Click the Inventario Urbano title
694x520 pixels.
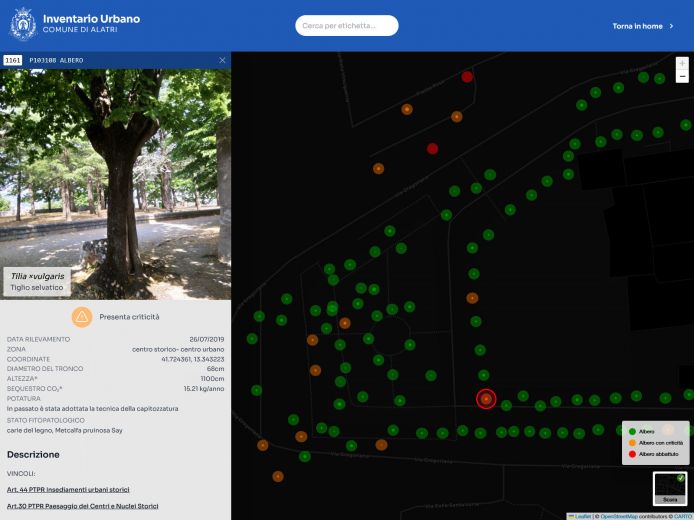(91, 19)
